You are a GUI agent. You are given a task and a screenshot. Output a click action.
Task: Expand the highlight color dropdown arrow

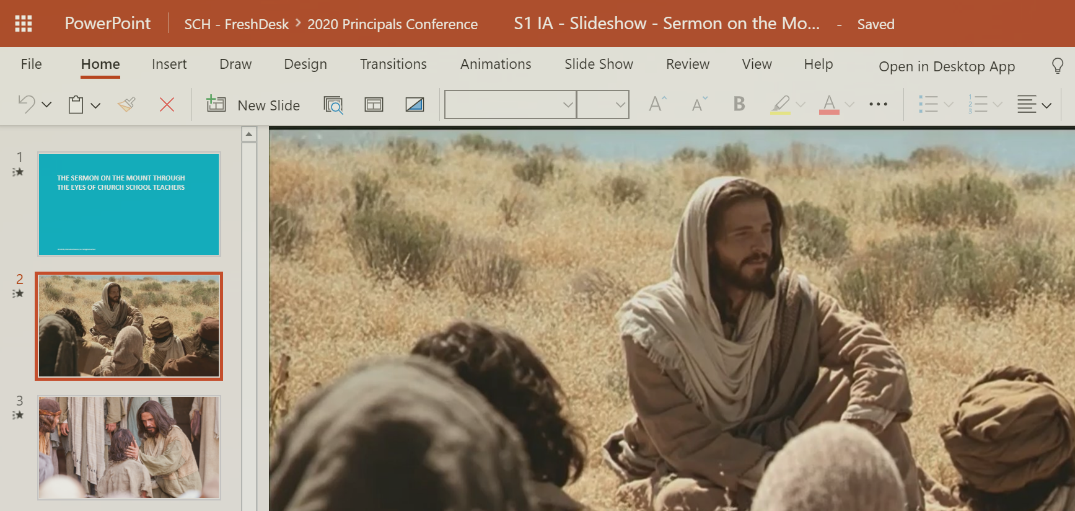coord(801,105)
